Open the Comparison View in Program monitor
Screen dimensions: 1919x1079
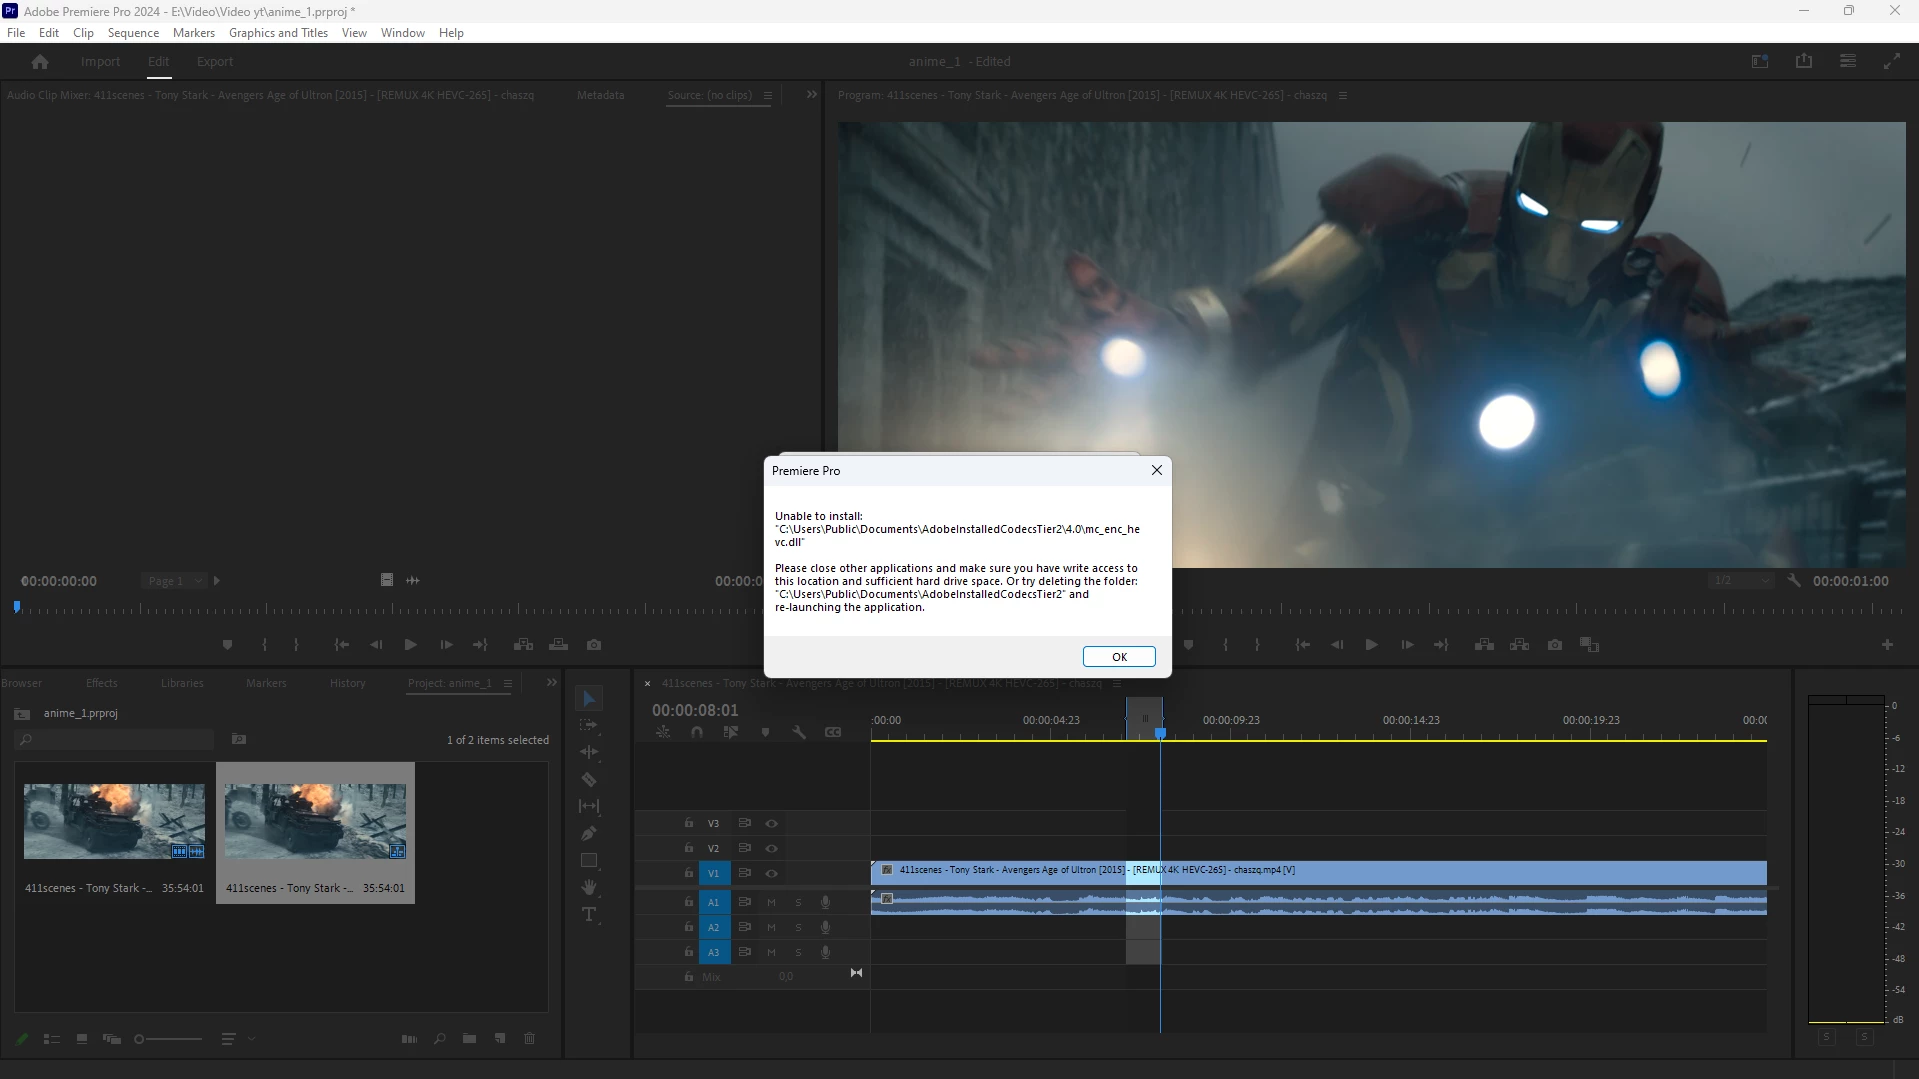pos(1590,645)
